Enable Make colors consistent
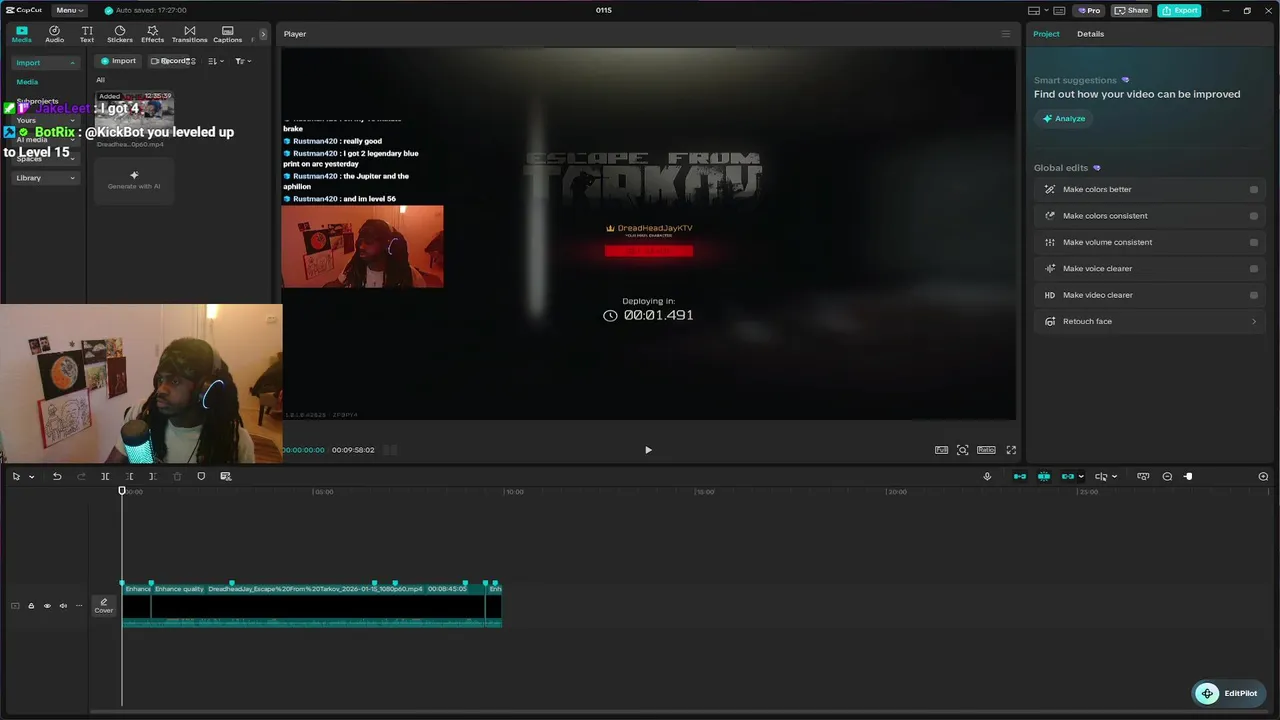 coord(1254,216)
